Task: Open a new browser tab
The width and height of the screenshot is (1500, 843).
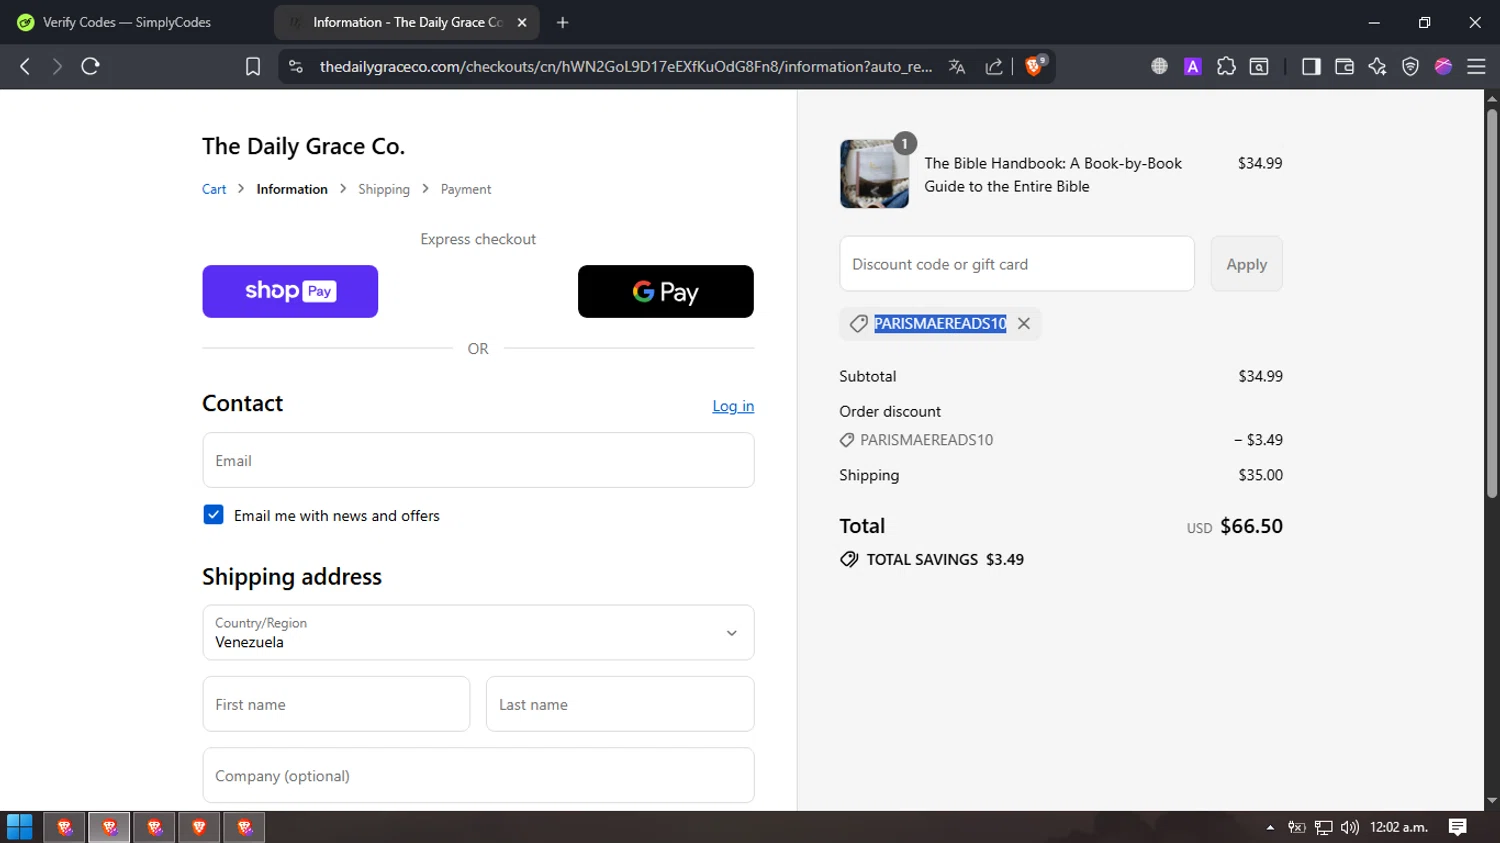Action: (x=562, y=22)
